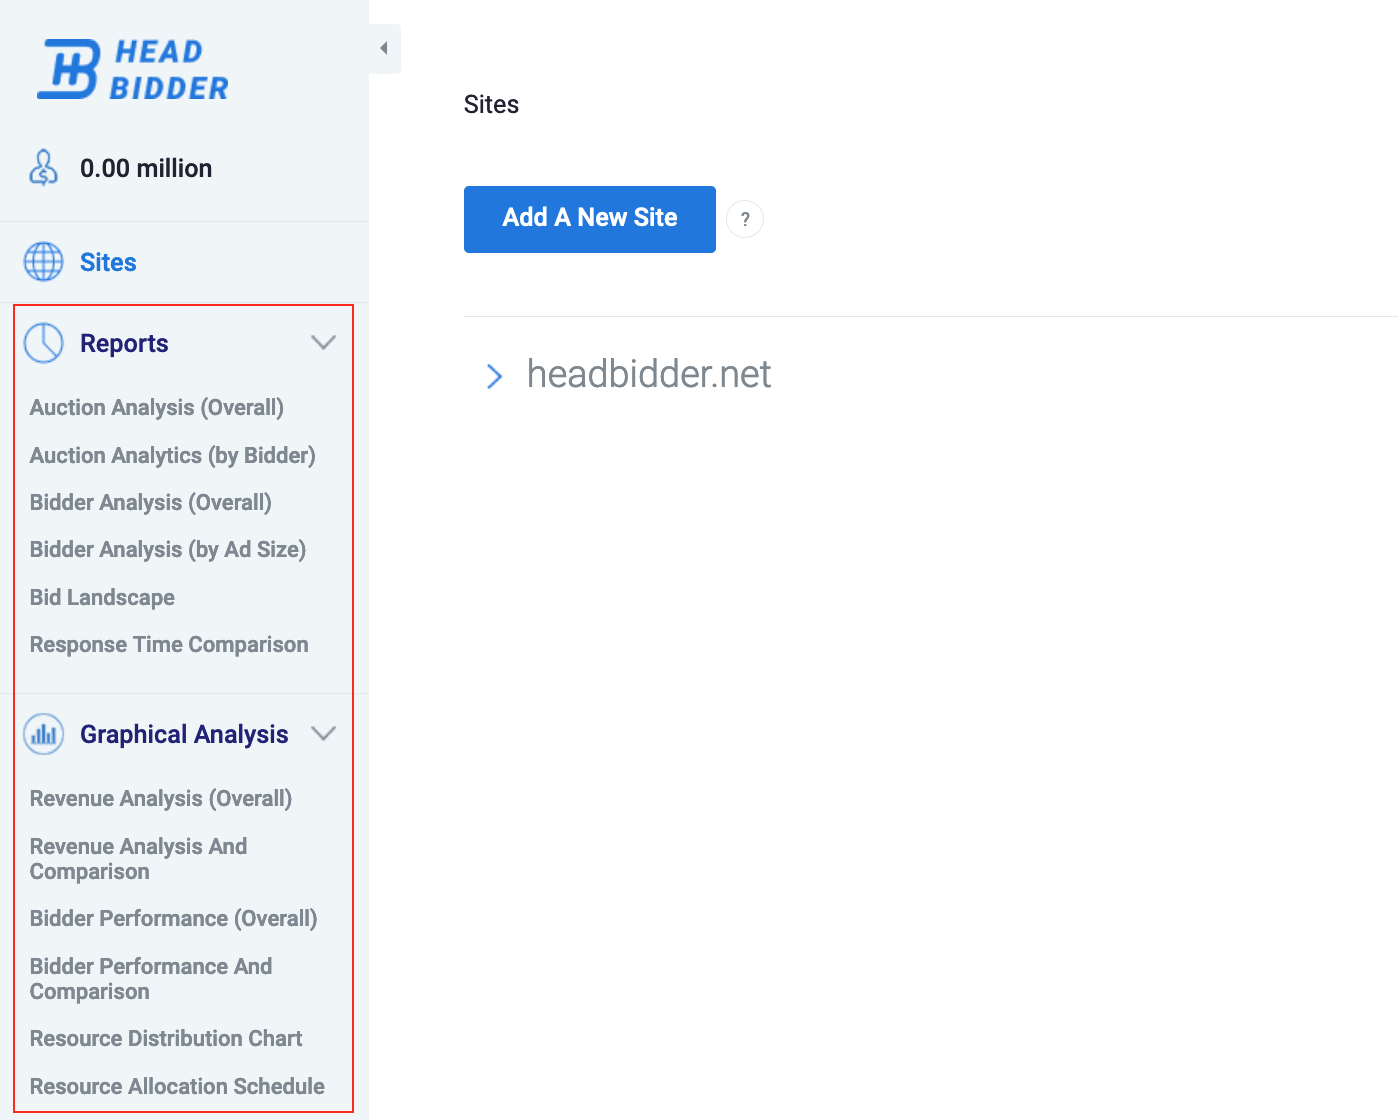Click the account balance money icon
This screenshot has width=1398, height=1120.
point(43,168)
